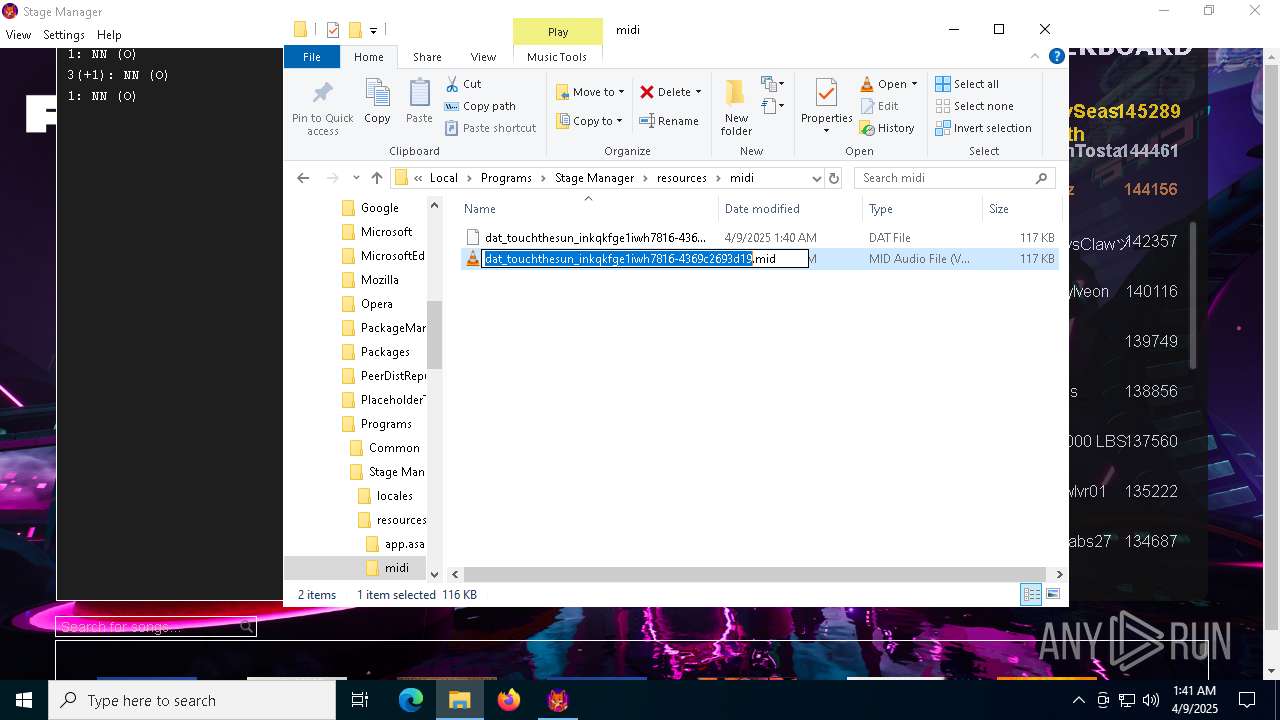The width and height of the screenshot is (1280, 720).
Task: Switch to the View ribbon tab
Action: [483, 57]
